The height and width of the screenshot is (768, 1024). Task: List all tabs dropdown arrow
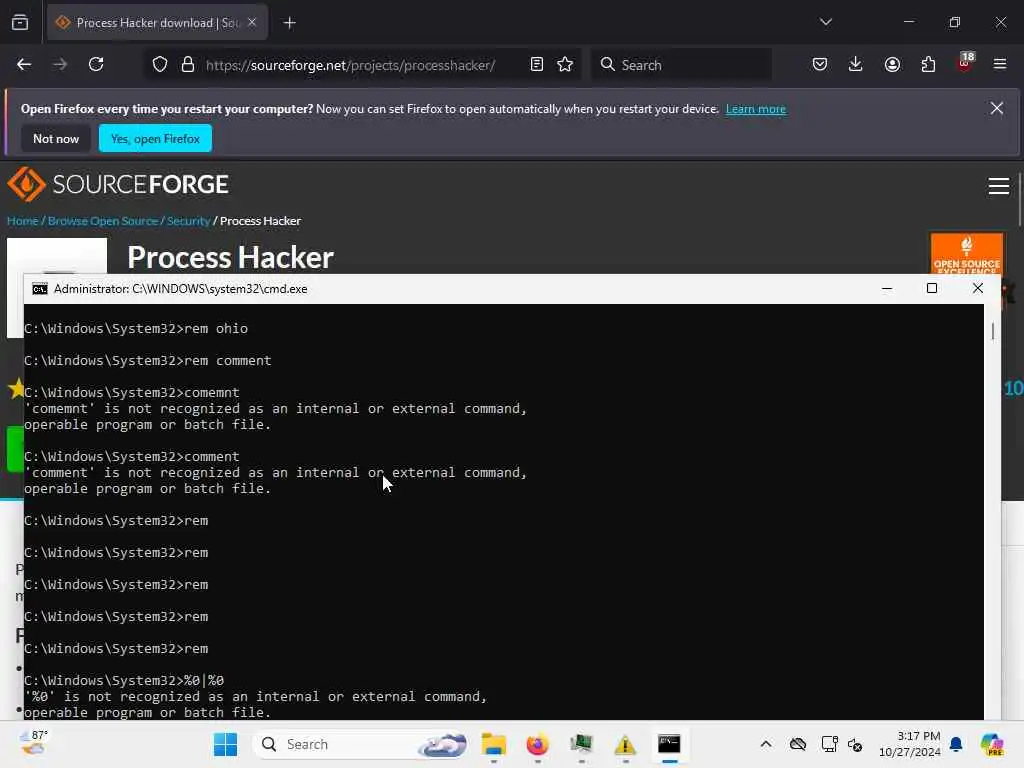coord(826,22)
